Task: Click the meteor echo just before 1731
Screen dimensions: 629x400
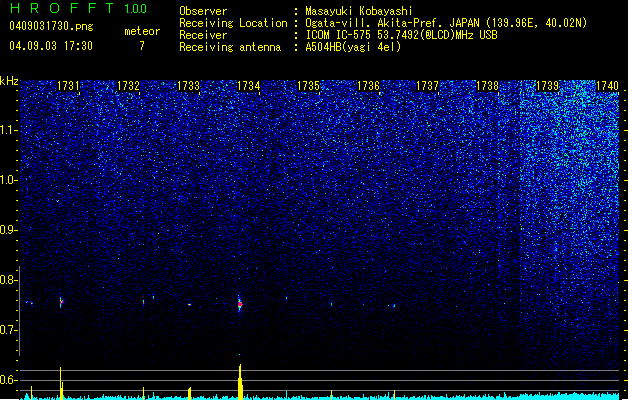Action: click(x=61, y=302)
